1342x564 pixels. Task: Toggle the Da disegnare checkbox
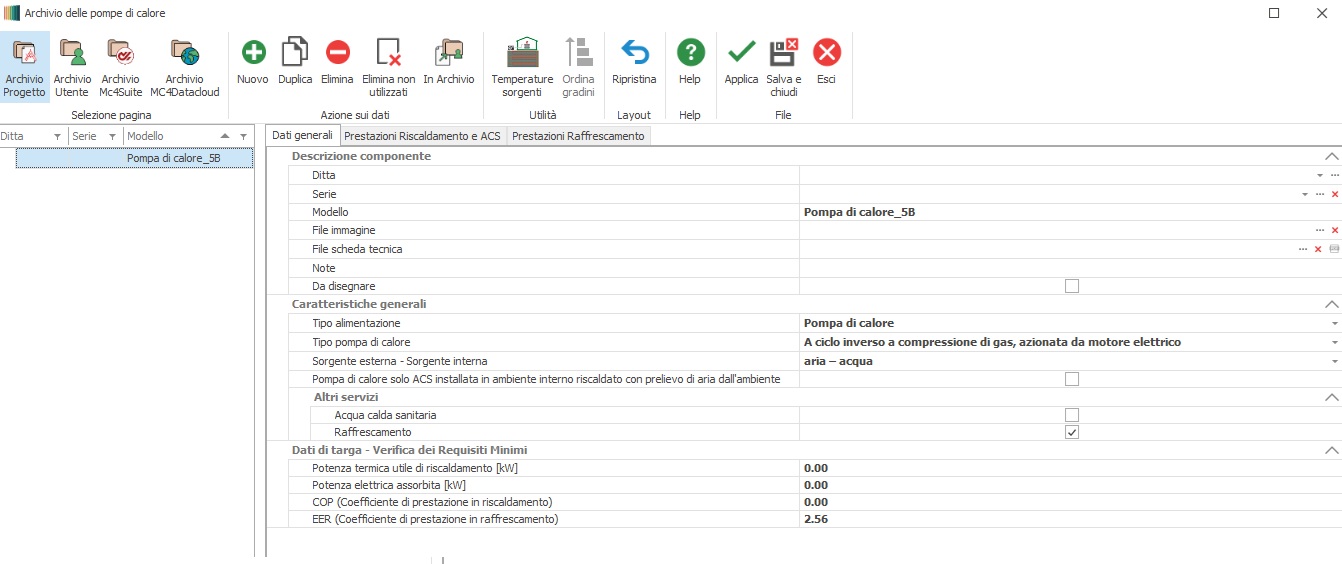pos(1072,286)
